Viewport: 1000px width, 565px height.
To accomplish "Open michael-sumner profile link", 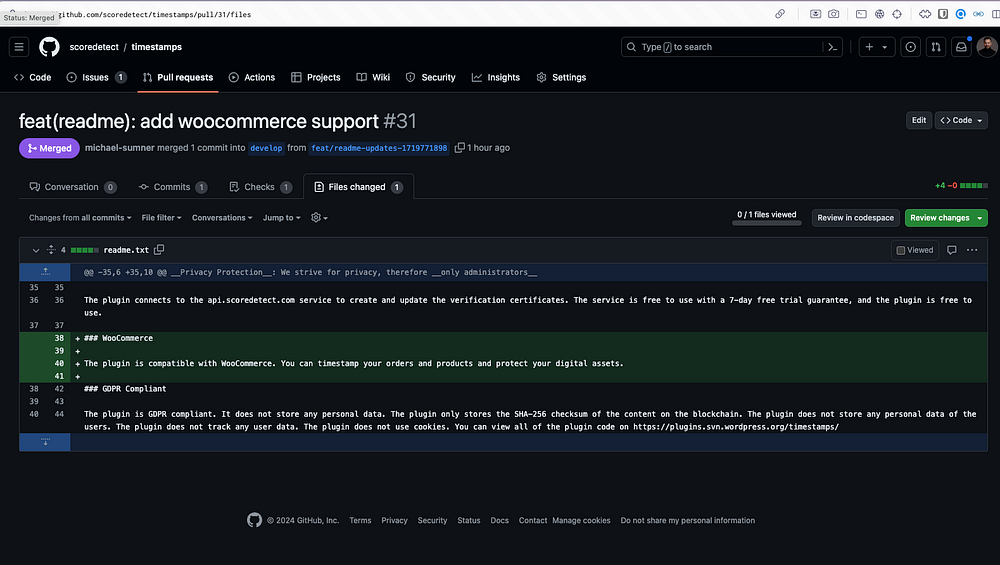I will (x=119, y=147).
